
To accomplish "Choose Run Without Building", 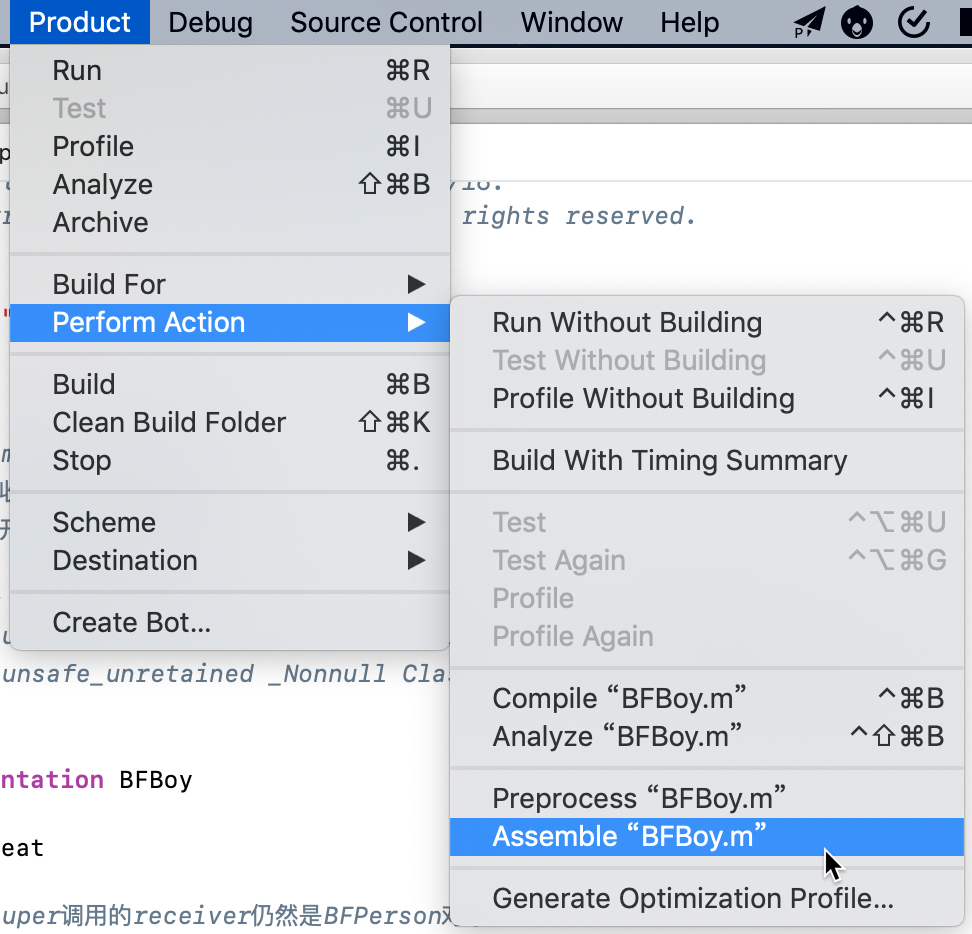I will coord(707,322).
